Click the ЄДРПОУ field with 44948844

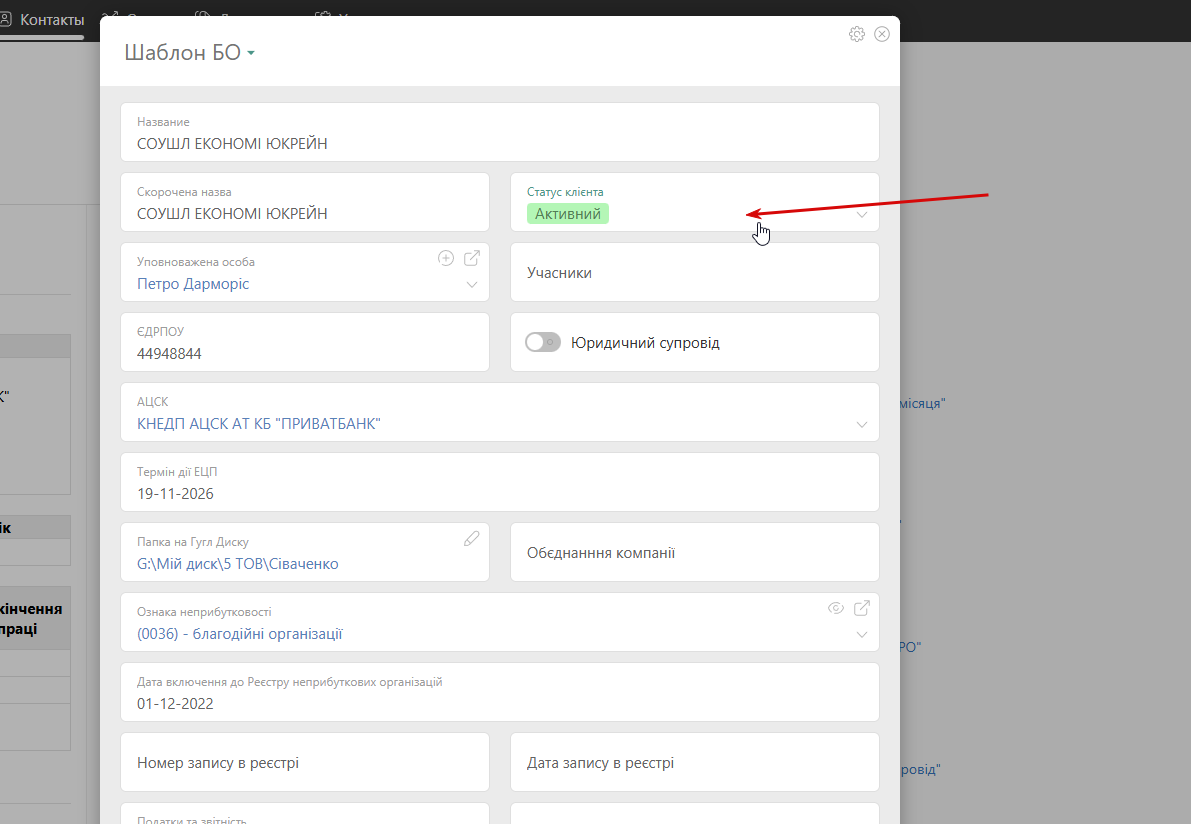click(305, 342)
